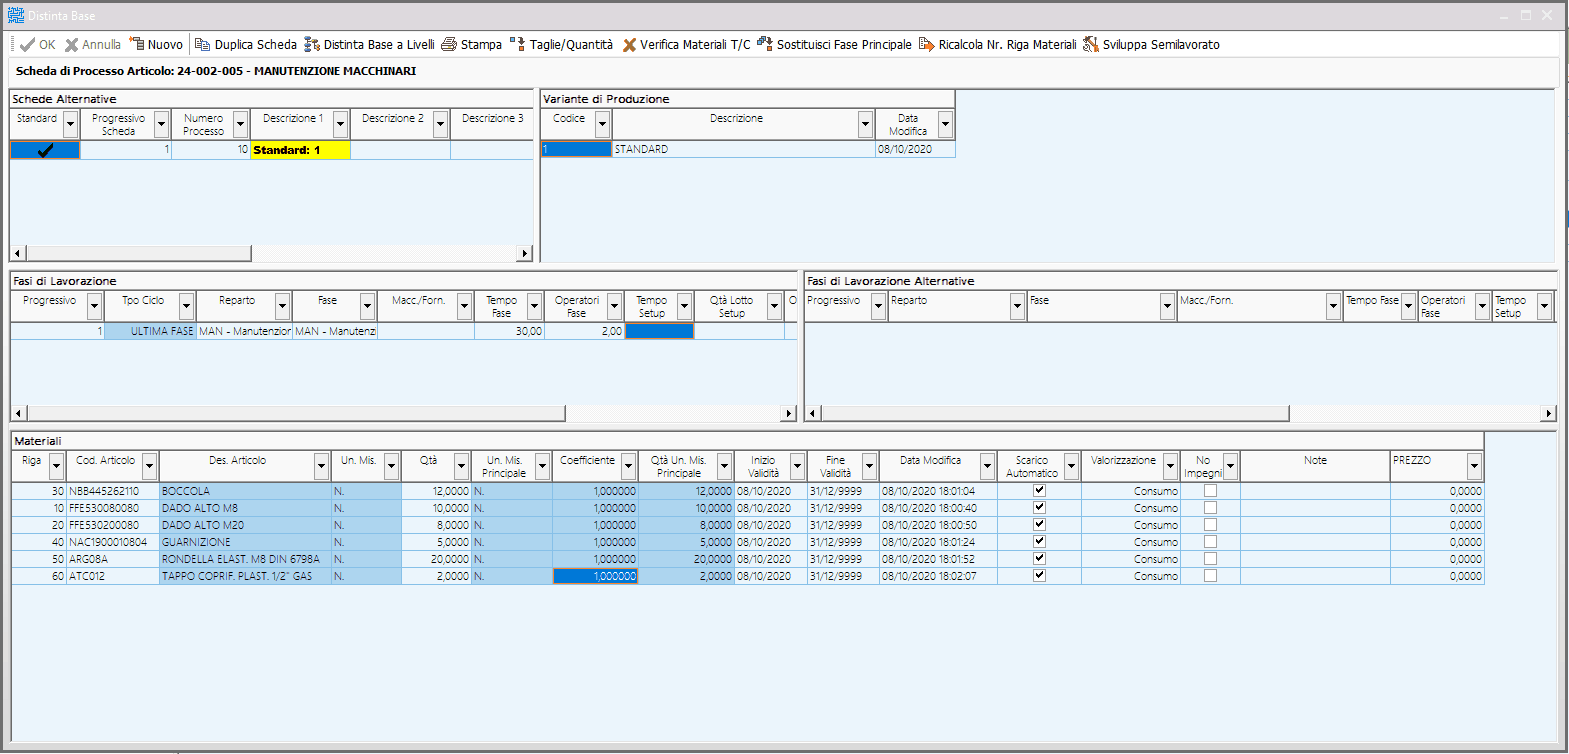Click Verifica Materiali T/C icon

tap(629, 45)
